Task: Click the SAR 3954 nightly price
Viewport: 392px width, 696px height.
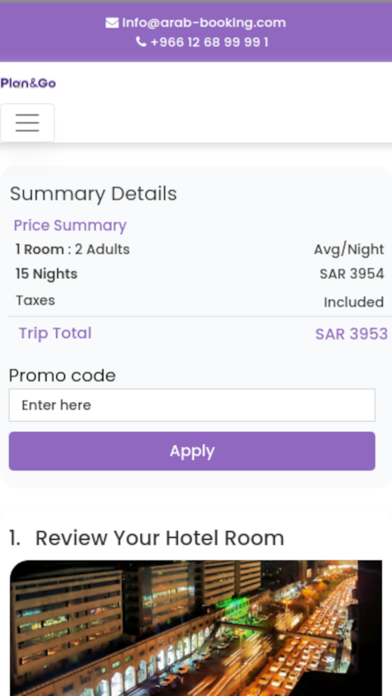Action: coord(352,274)
